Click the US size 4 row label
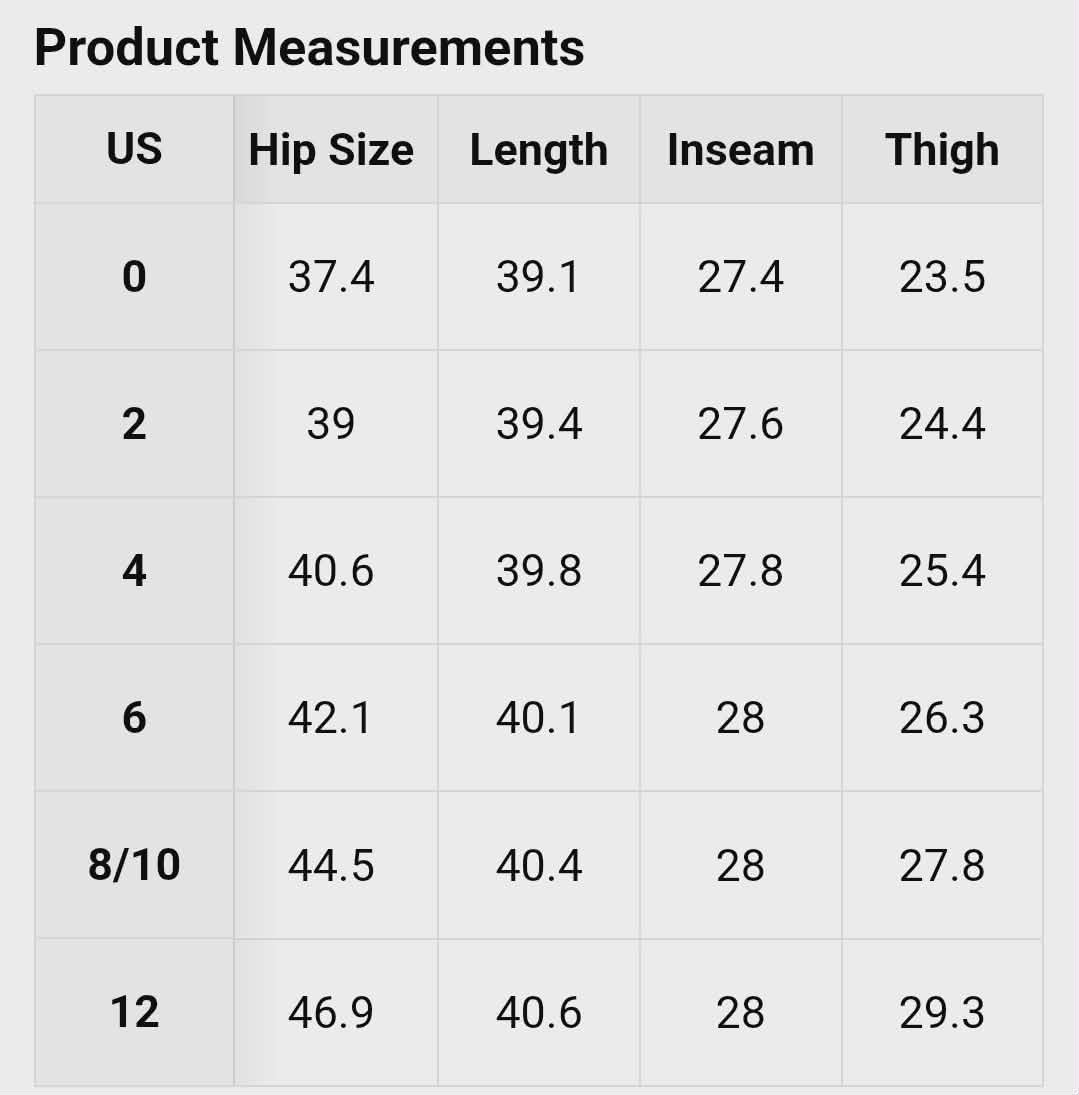1079x1095 pixels. point(134,571)
